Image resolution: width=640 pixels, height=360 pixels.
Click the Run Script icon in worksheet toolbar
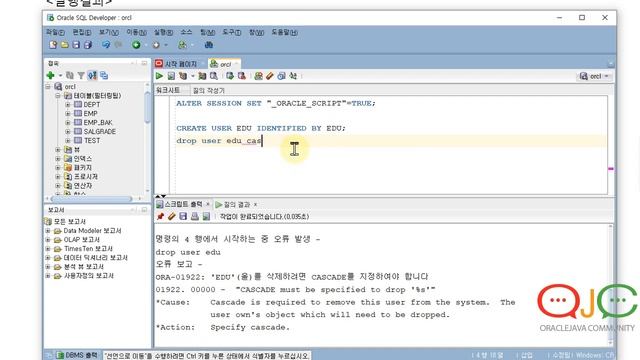pos(171,76)
